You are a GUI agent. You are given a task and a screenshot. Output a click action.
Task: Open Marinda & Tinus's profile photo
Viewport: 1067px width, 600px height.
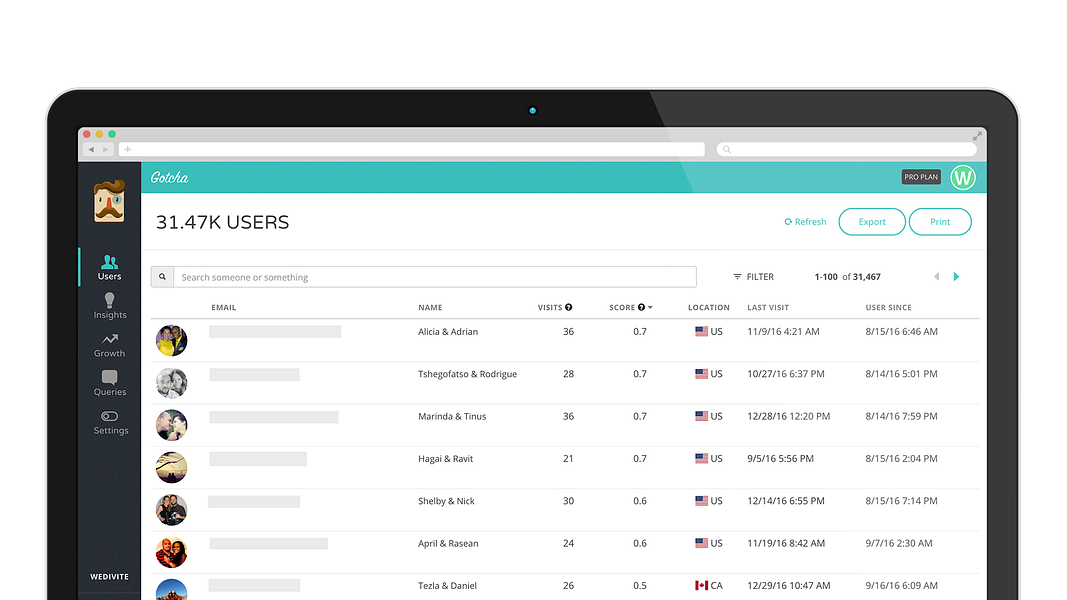pyautogui.click(x=171, y=425)
